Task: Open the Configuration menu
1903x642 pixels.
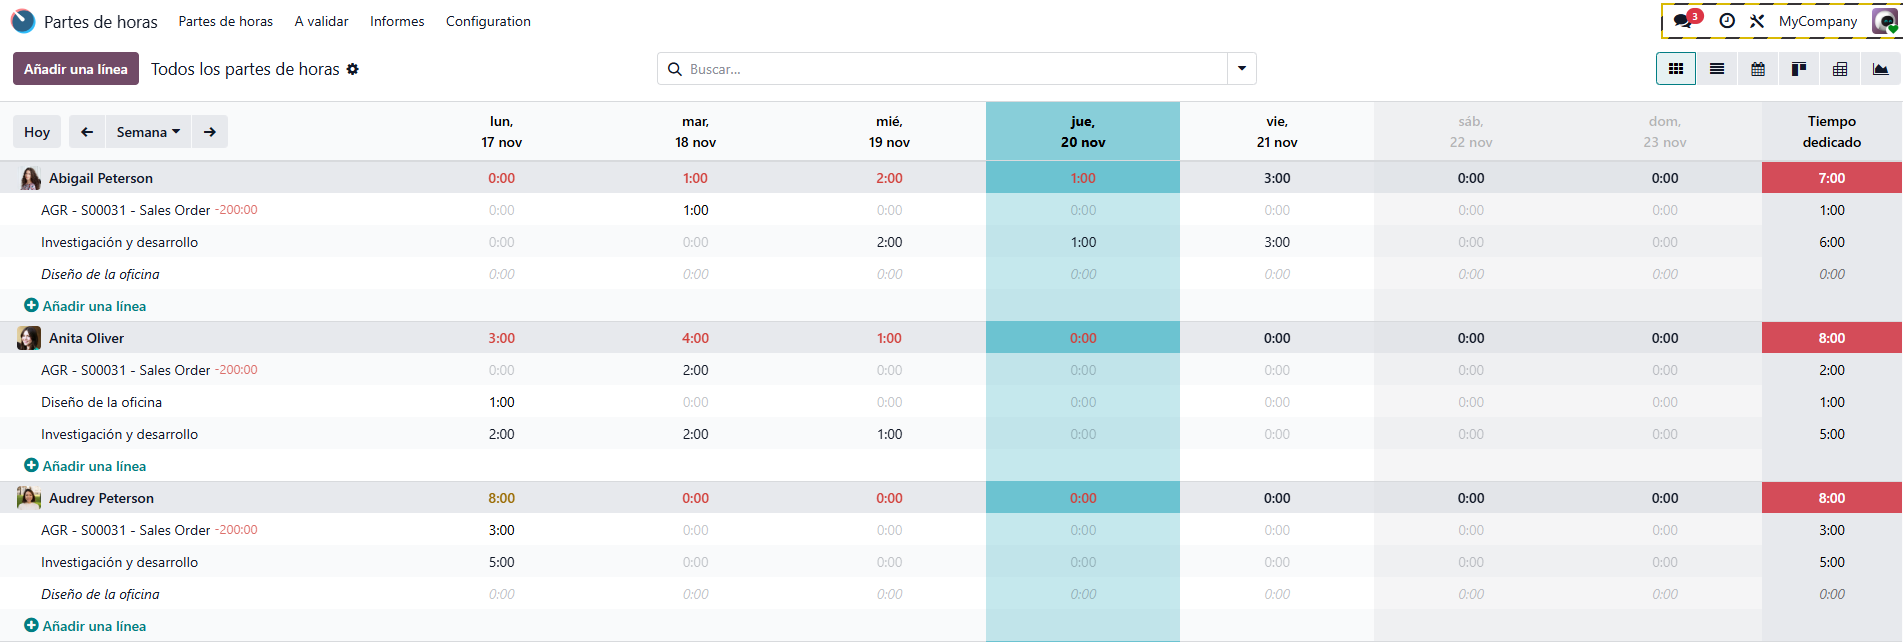Action: (x=488, y=21)
